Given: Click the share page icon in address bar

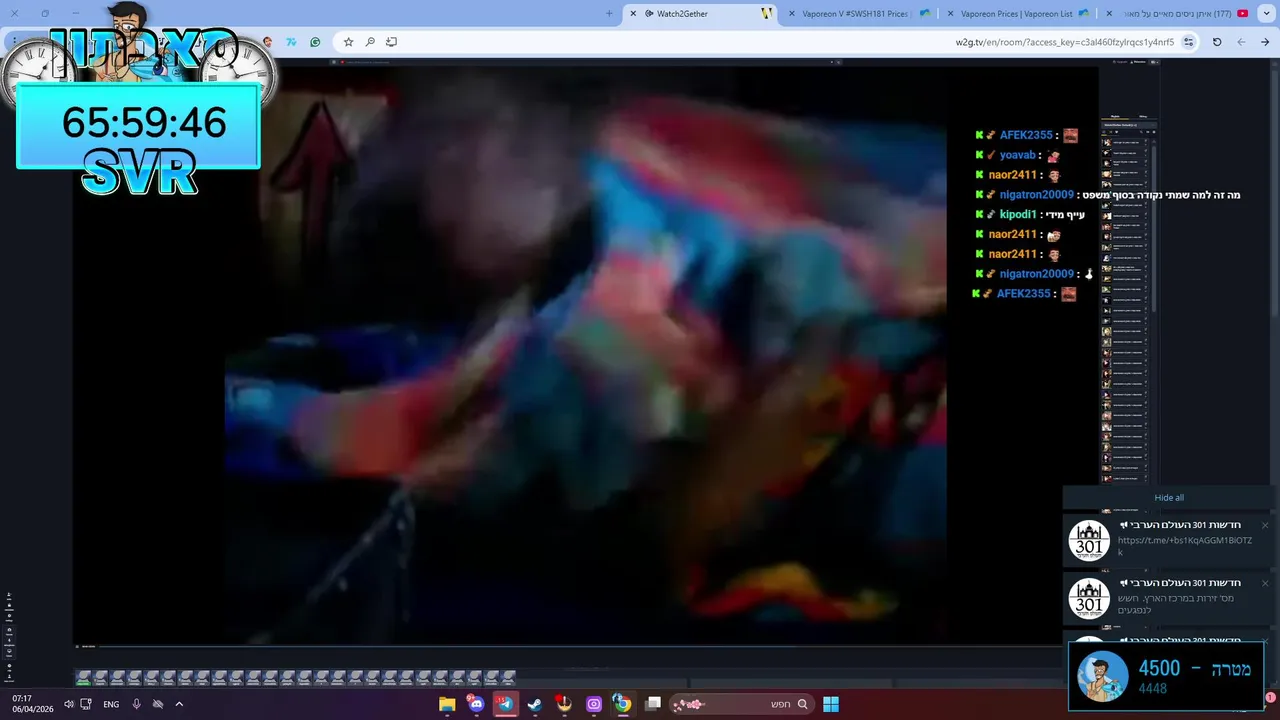Looking at the screenshot, I should (x=391, y=42).
